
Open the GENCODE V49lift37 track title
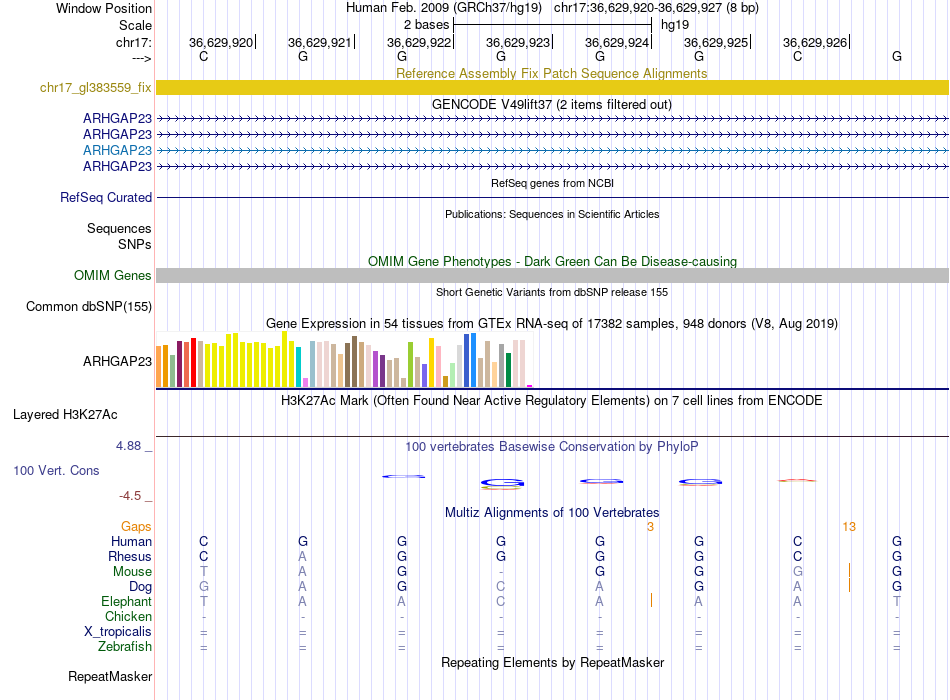551,104
